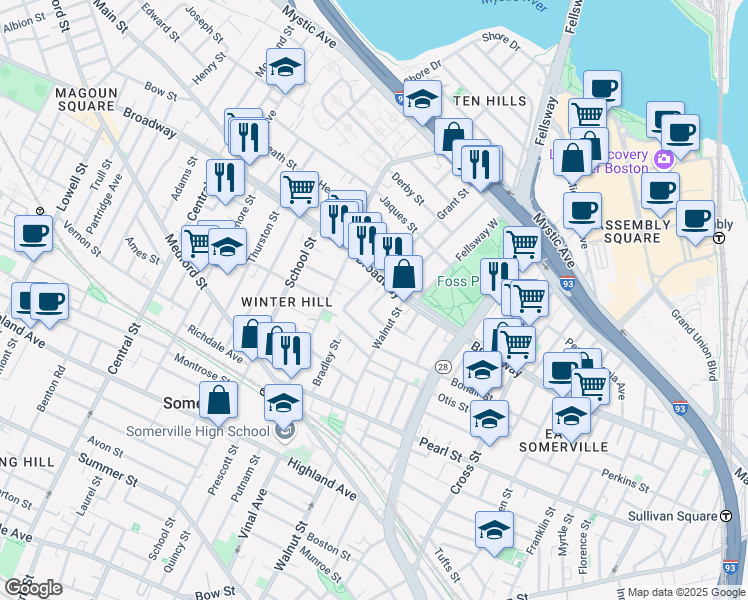Select the school marker left of Ten Hills
Screen dimensions: 748x600
[x=422, y=100]
